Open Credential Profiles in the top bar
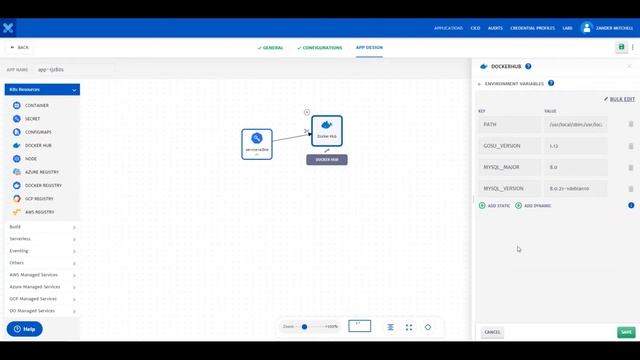The width and height of the screenshot is (640, 360). point(532,28)
